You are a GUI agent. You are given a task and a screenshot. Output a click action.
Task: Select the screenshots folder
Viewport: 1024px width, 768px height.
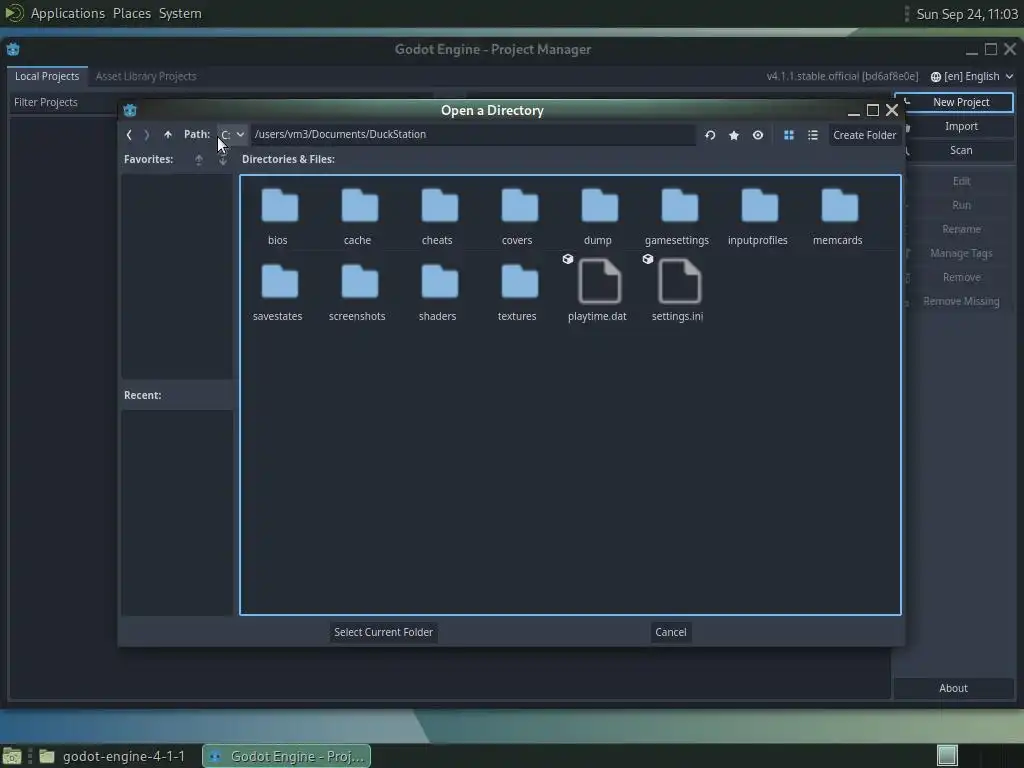pyautogui.click(x=359, y=293)
